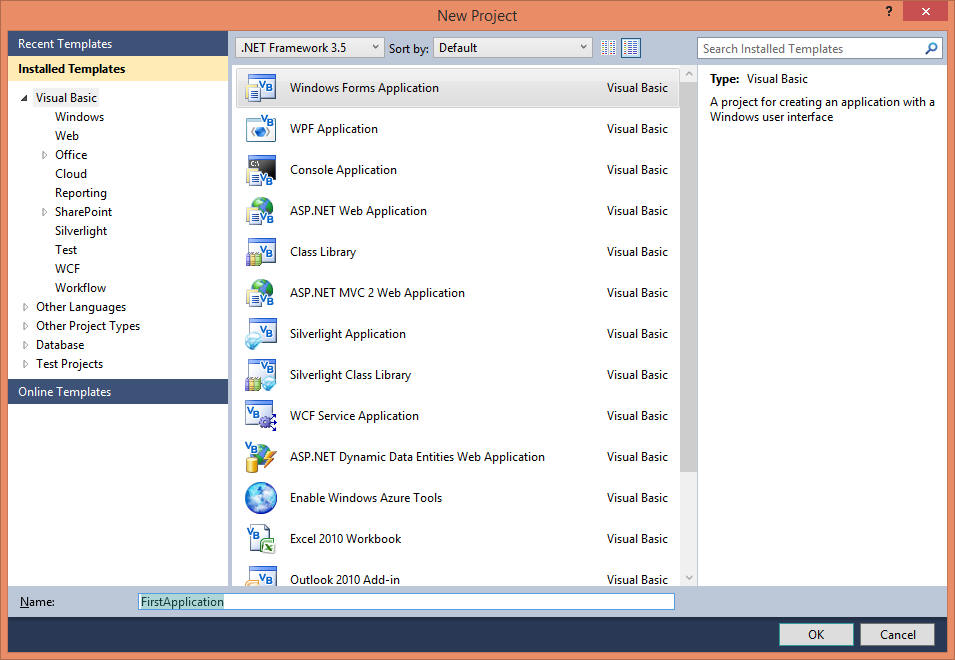The height and width of the screenshot is (660, 955).
Task: Click the search magnifier icon
Action: click(x=931, y=48)
